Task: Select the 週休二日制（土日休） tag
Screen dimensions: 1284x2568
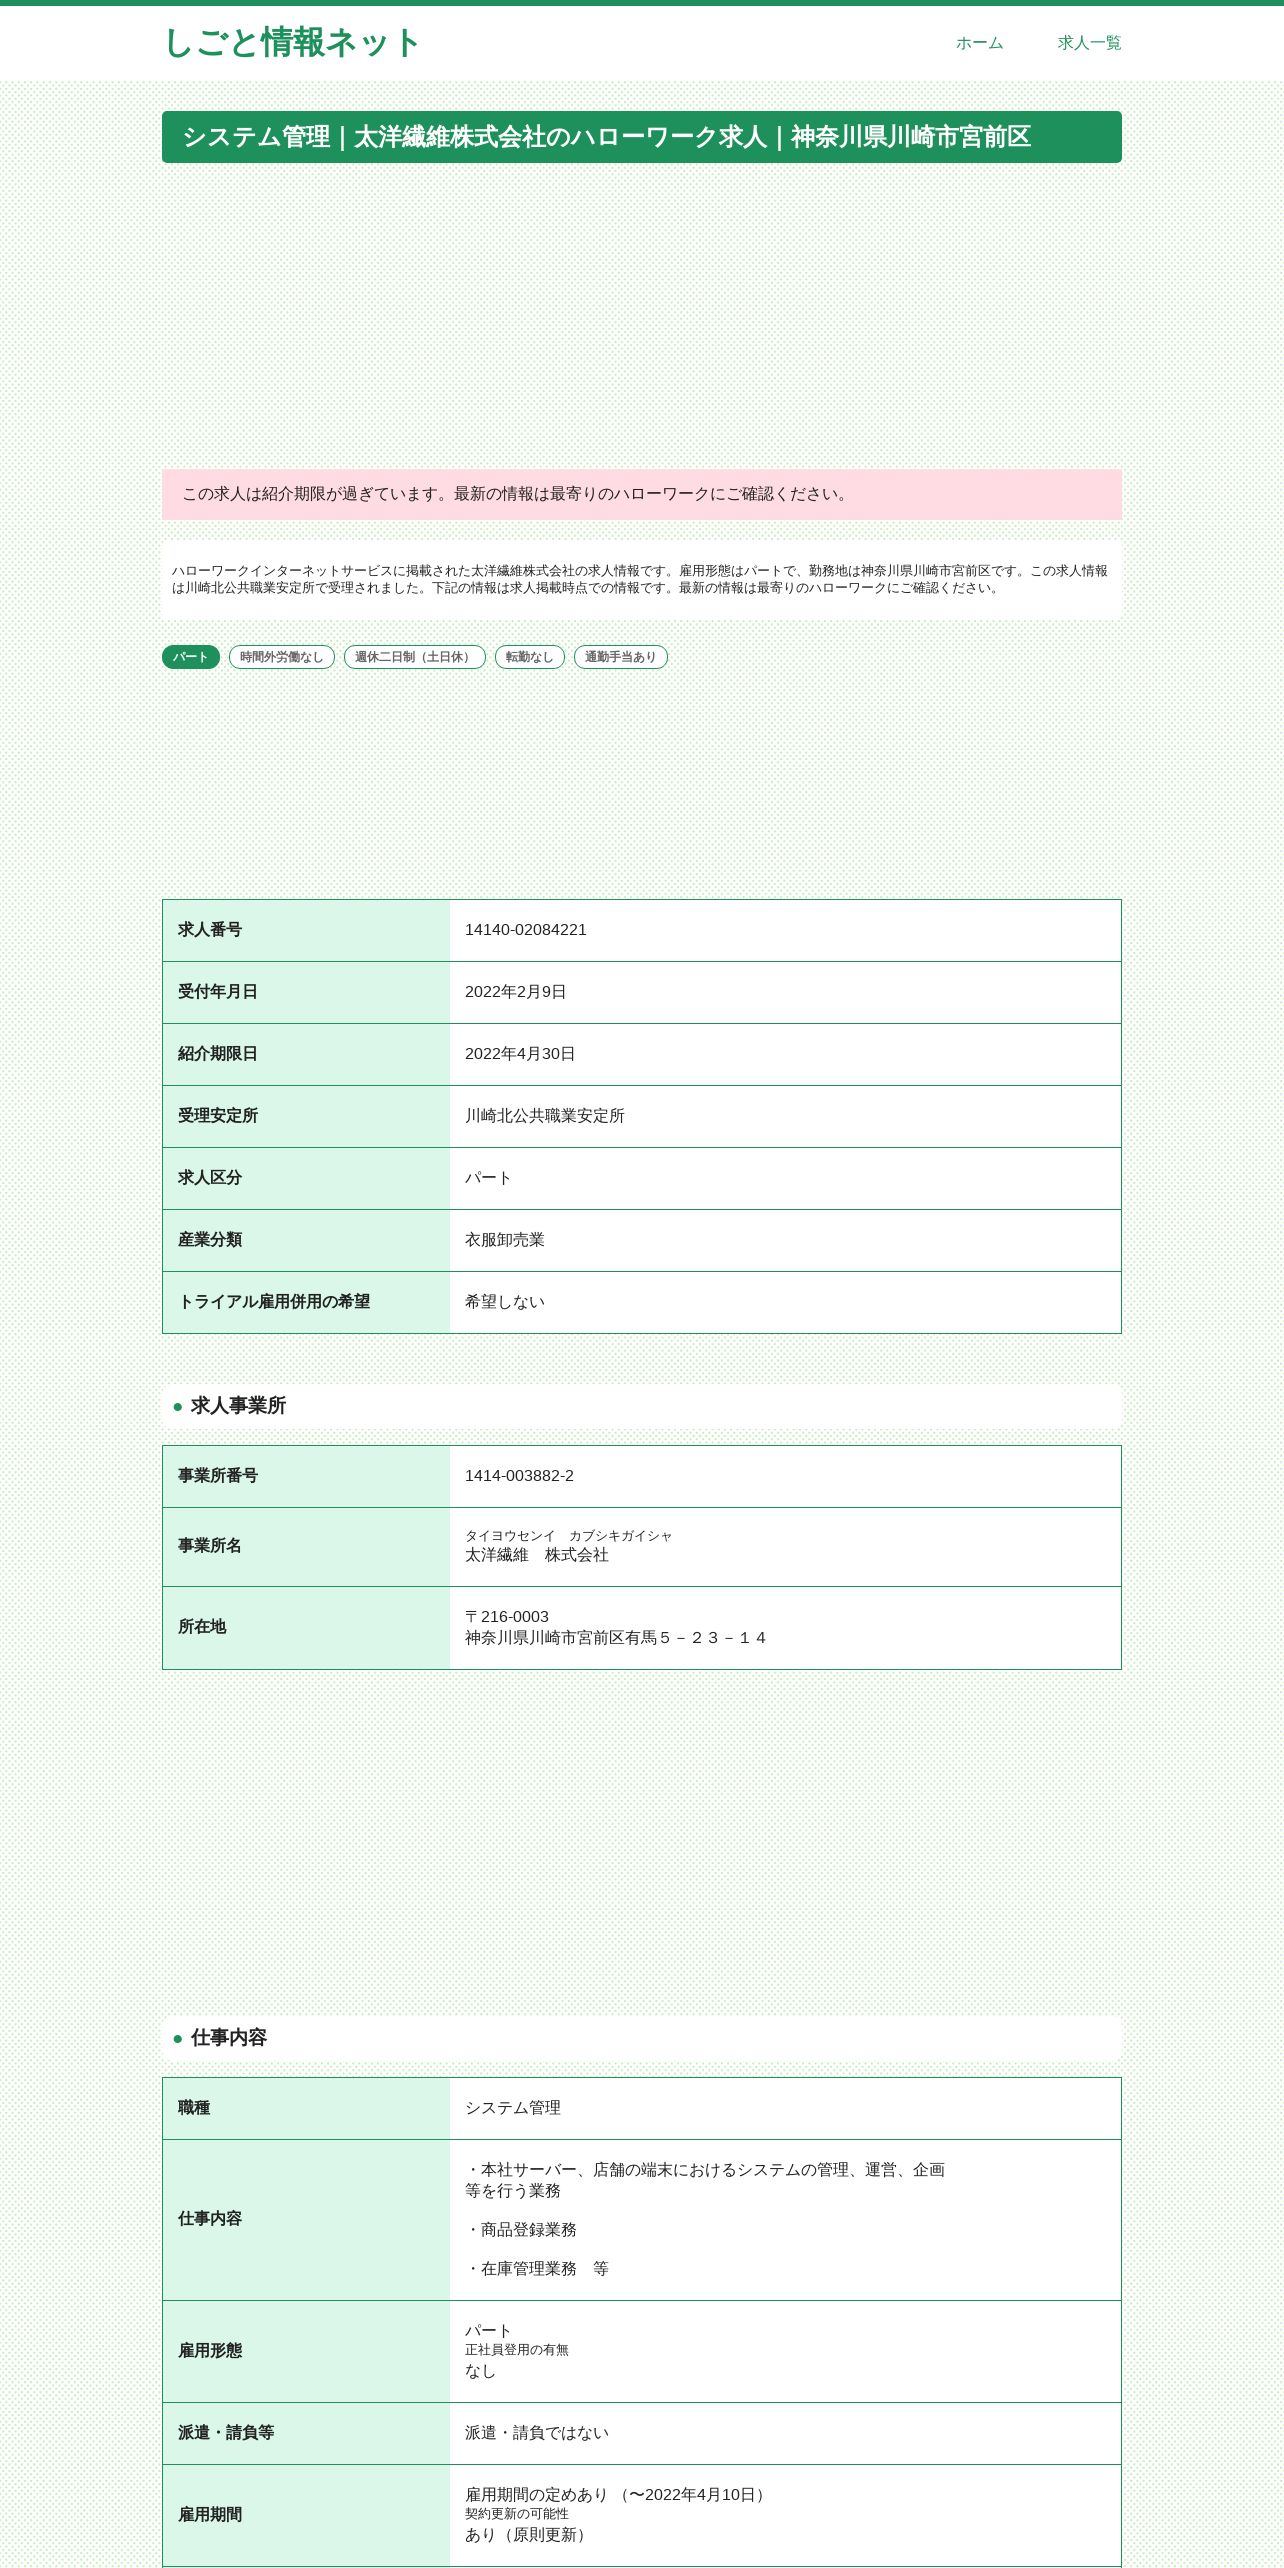Action: click(x=415, y=657)
